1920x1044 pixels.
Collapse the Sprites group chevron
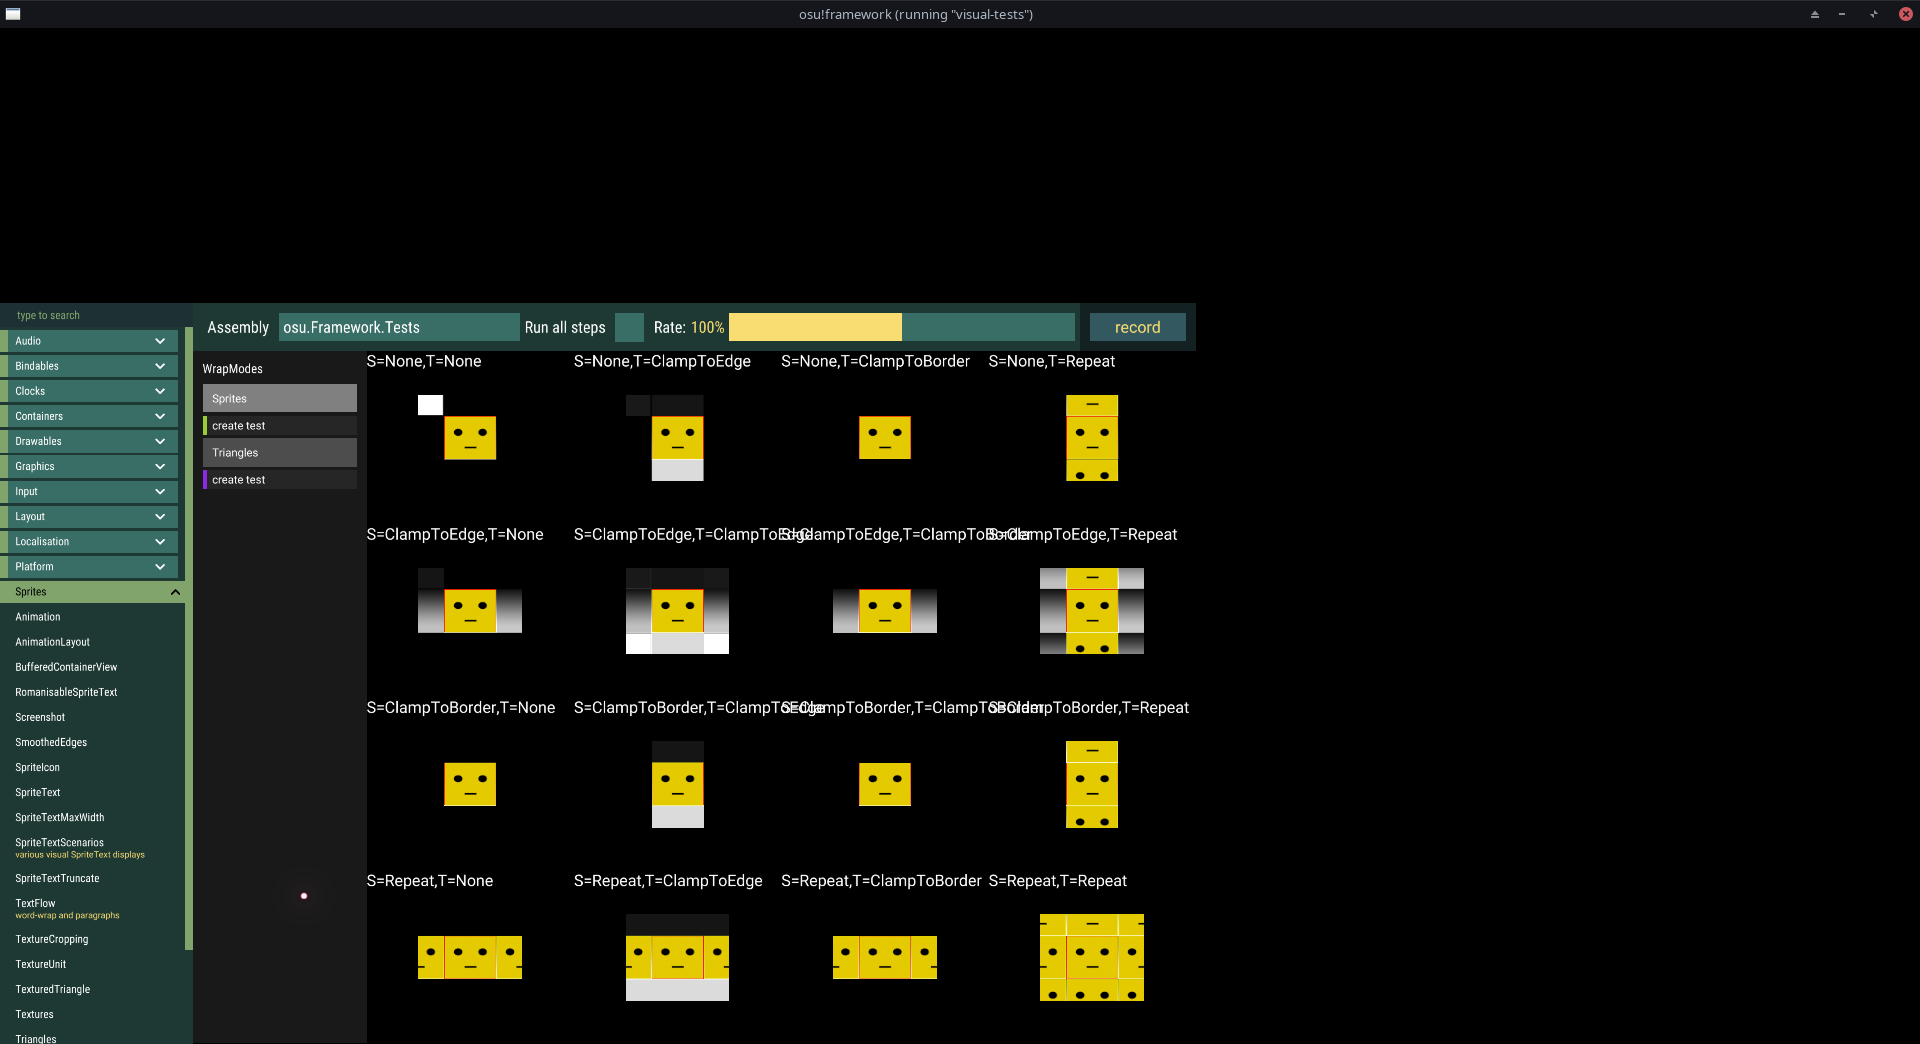175,592
